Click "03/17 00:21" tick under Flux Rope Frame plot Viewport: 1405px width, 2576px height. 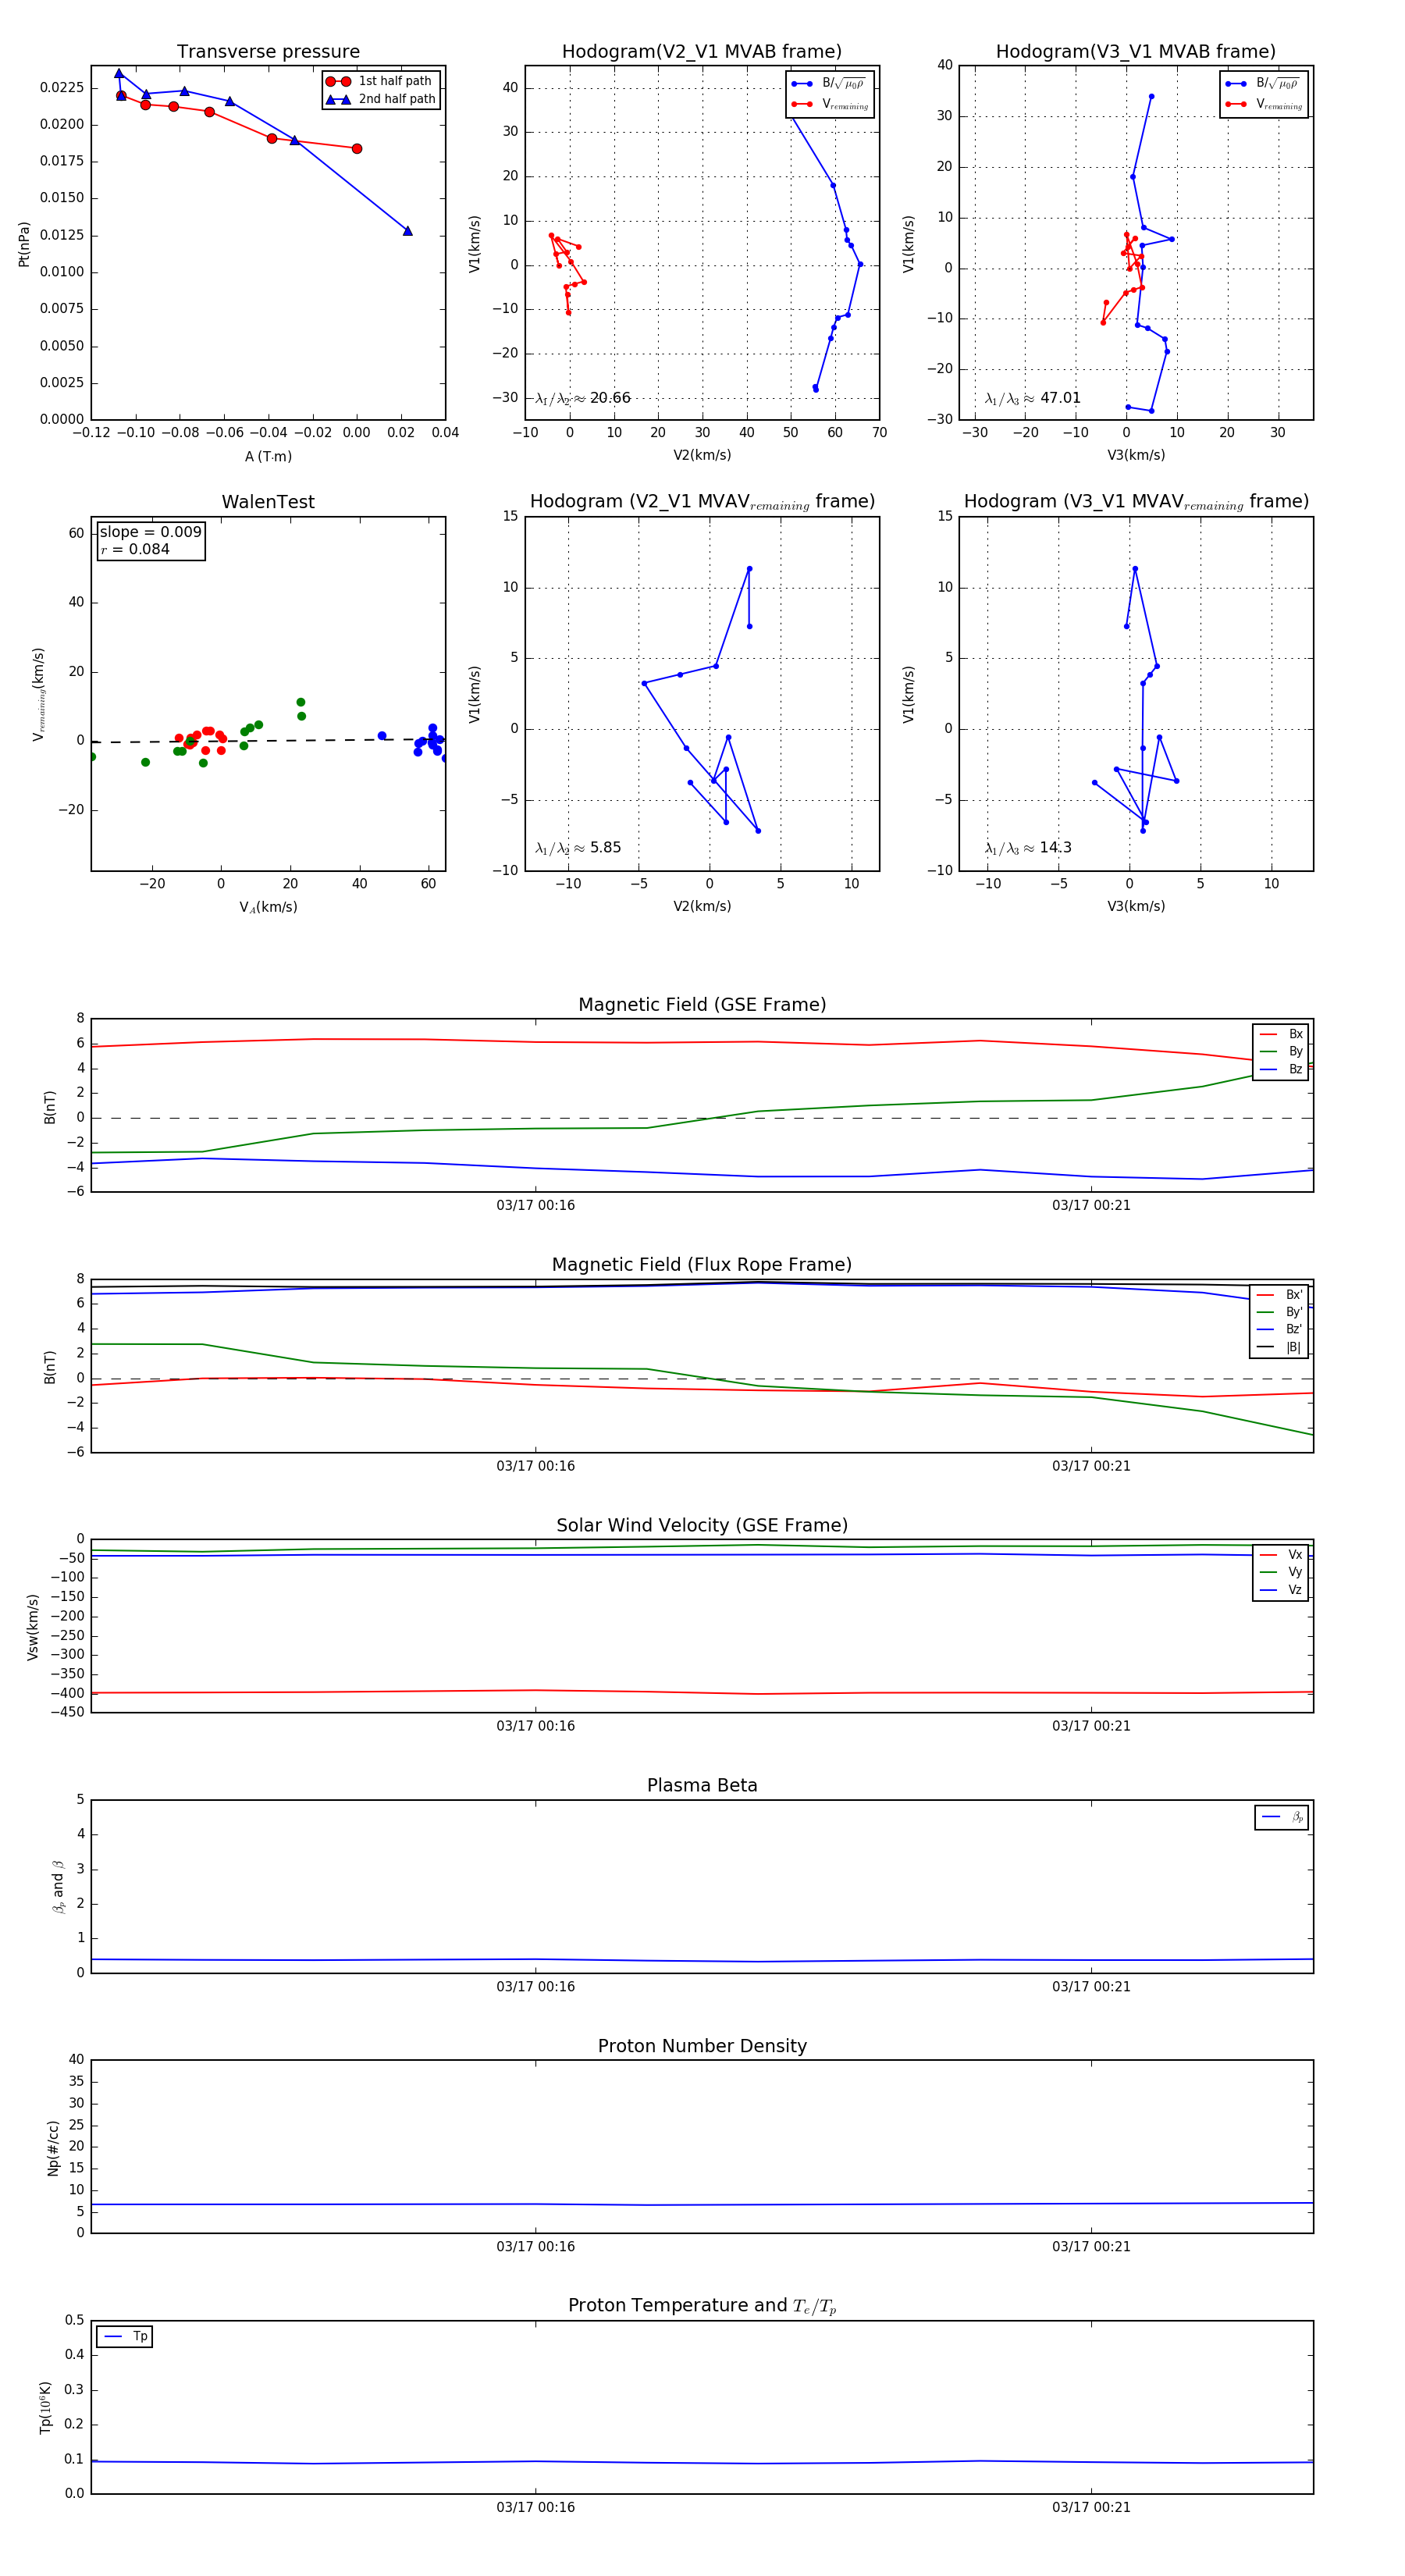click(x=1091, y=1466)
